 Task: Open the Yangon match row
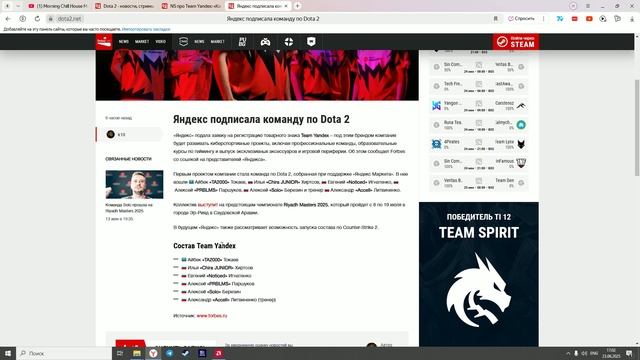[479, 106]
